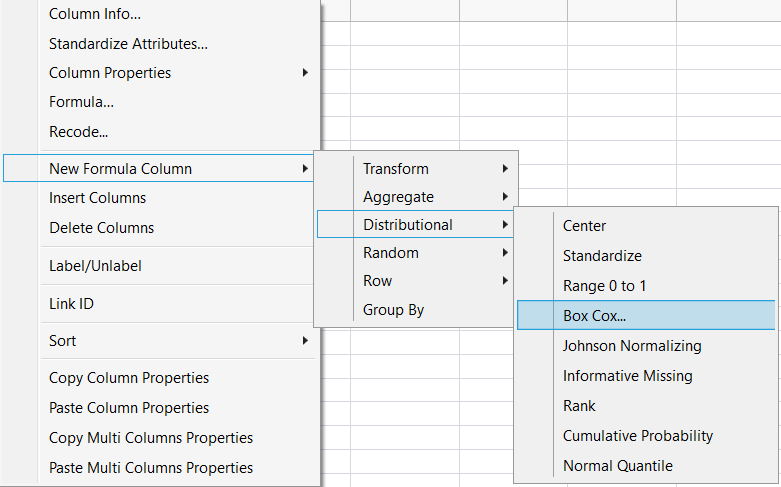
Task: Expand the Random submenu
Action: pyautogui.click(x=391, y=253)
